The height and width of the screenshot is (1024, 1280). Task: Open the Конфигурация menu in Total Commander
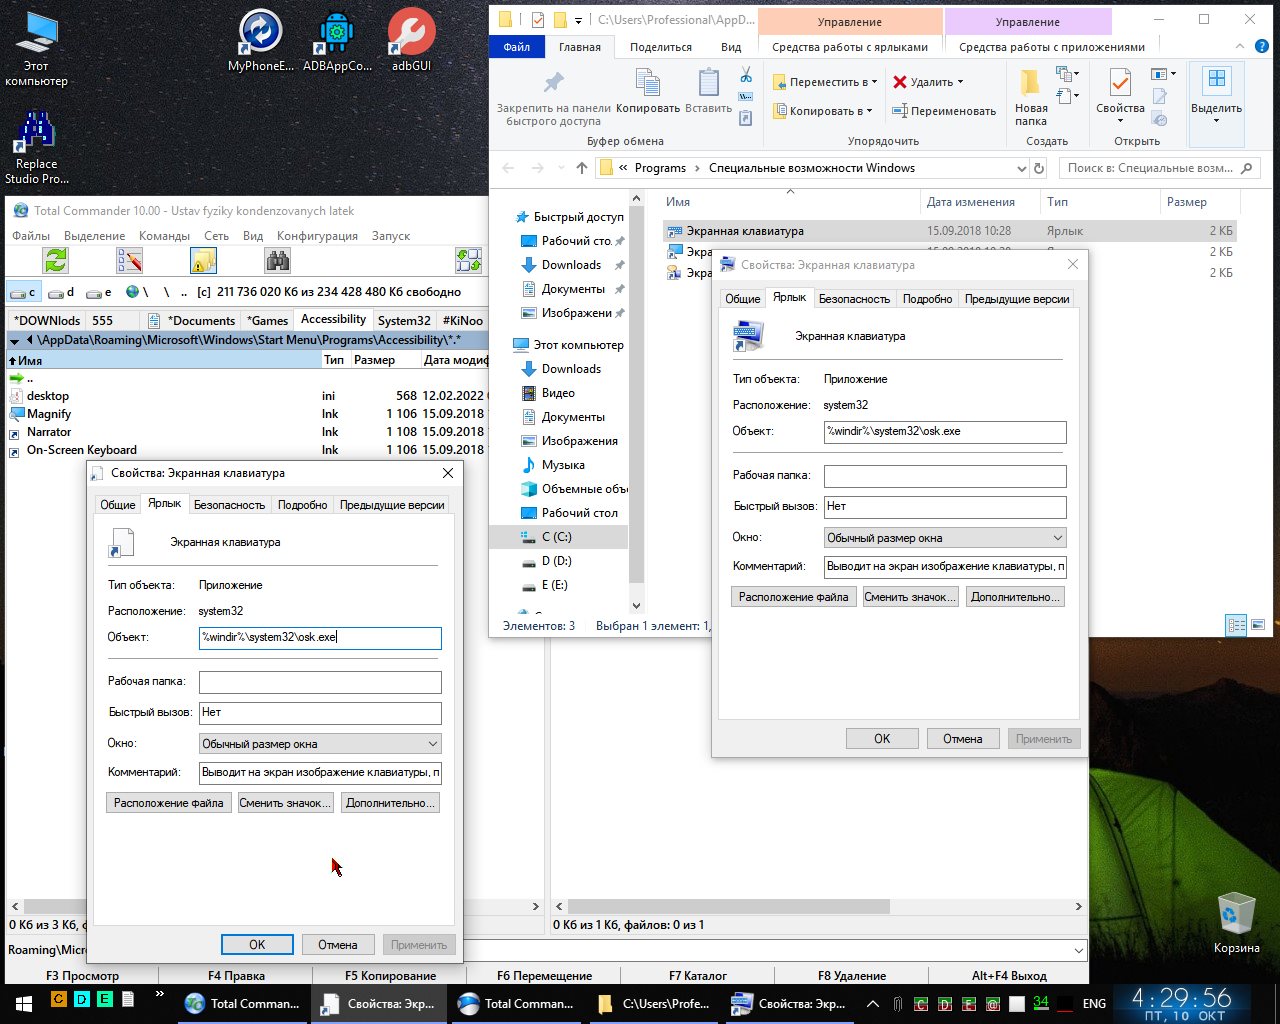point(317,236)
